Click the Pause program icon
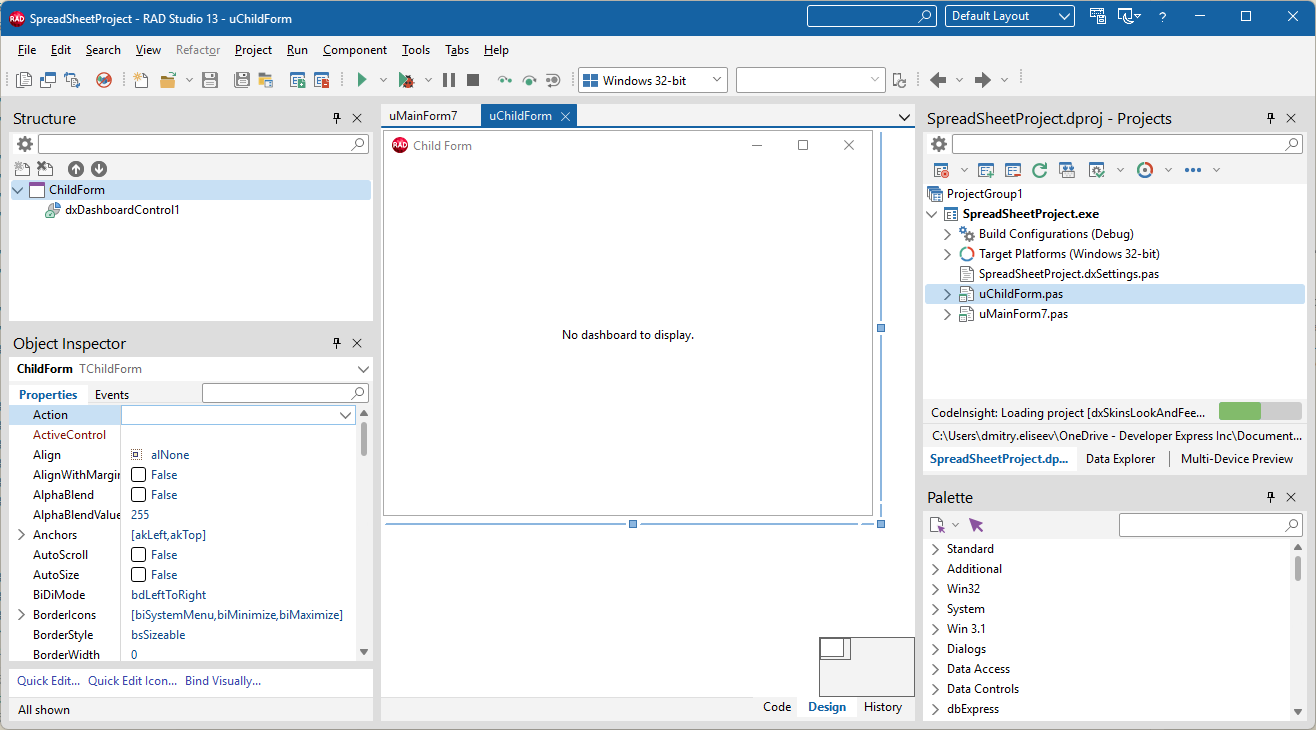This screenshot has width=1316, height=730. [449, 80]
